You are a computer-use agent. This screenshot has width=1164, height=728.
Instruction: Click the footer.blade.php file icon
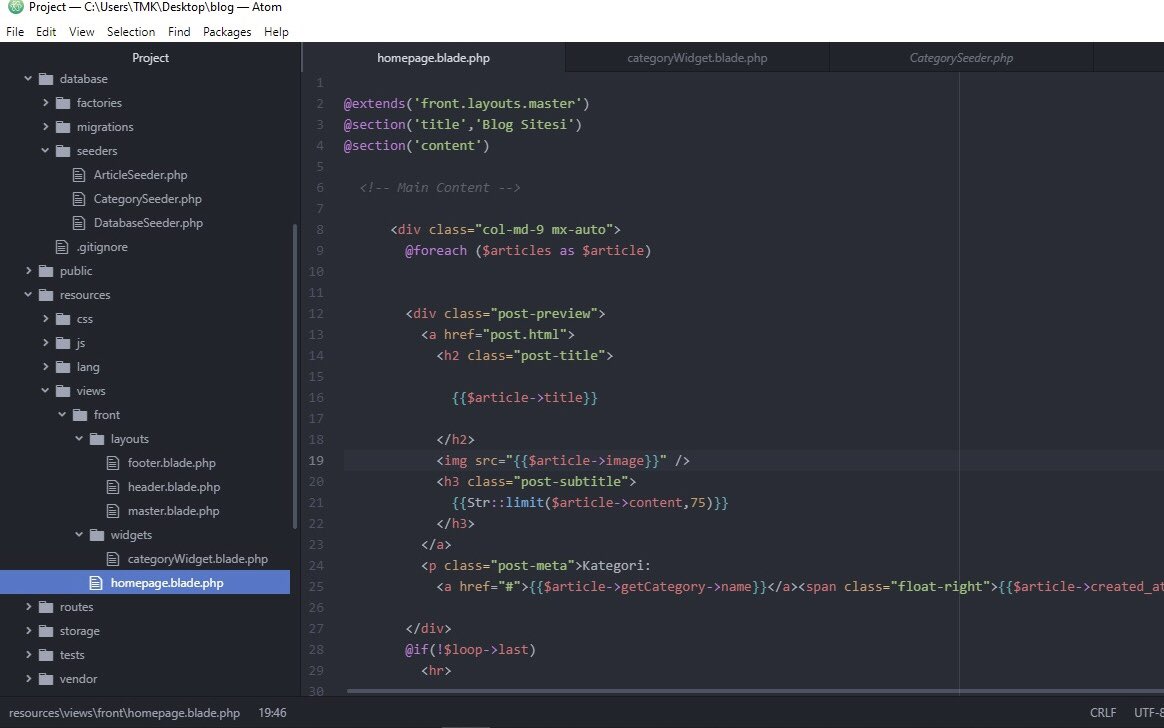(x=113, y=463)
